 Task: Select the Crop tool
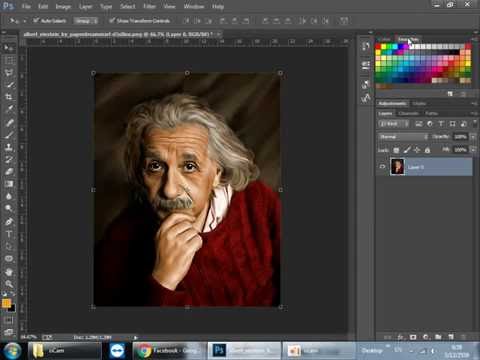(9, 97)
